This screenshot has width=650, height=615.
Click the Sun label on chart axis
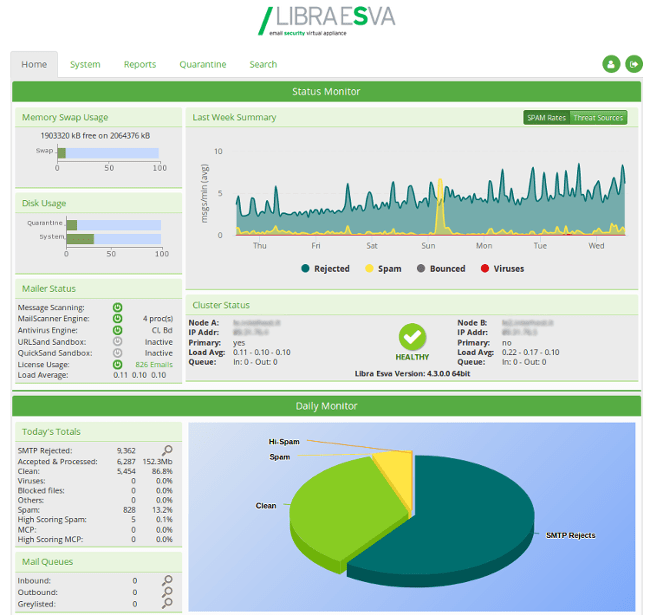(428, 246)
